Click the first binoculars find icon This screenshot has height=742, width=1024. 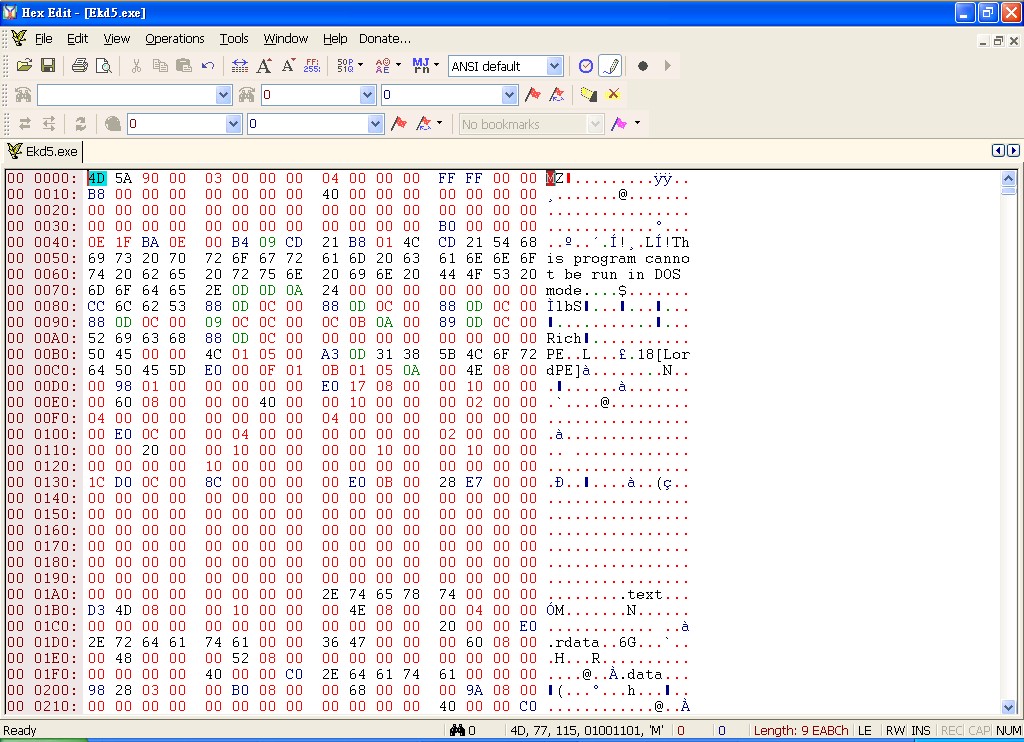point(24,95)
